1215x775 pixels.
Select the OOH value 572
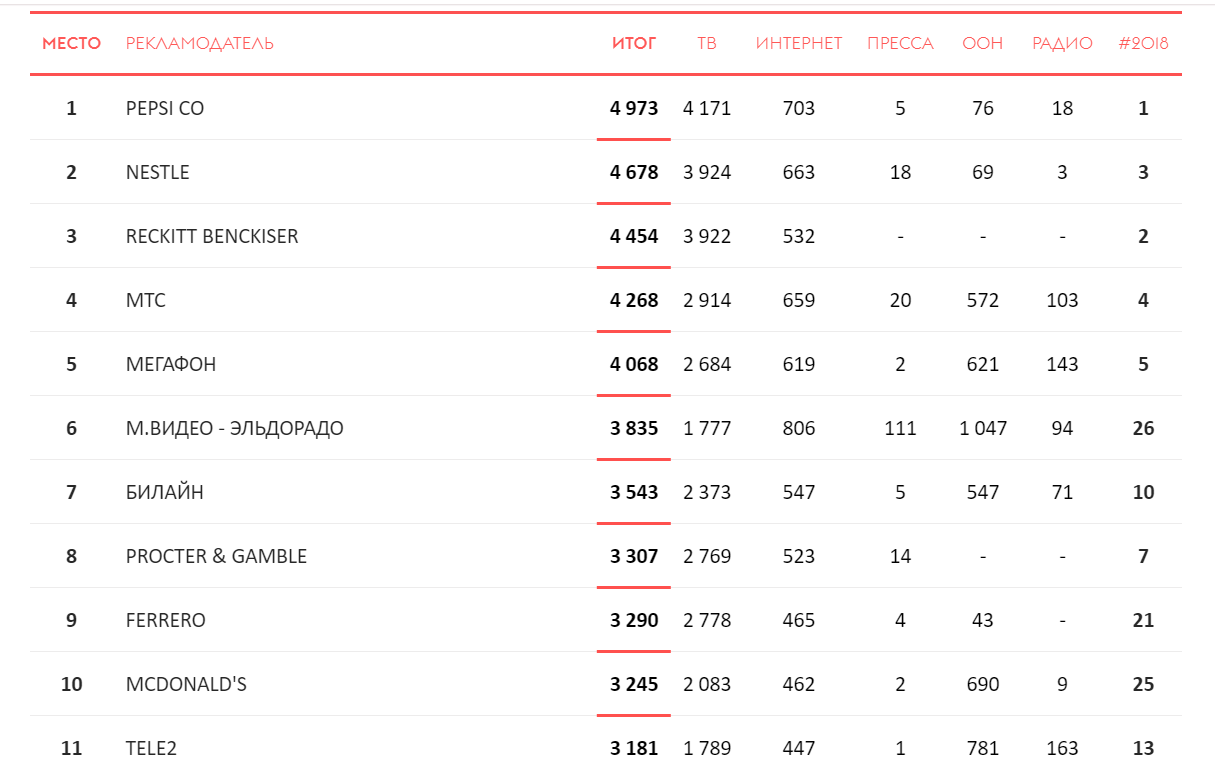pyautogui.click(x=983, y=300)
